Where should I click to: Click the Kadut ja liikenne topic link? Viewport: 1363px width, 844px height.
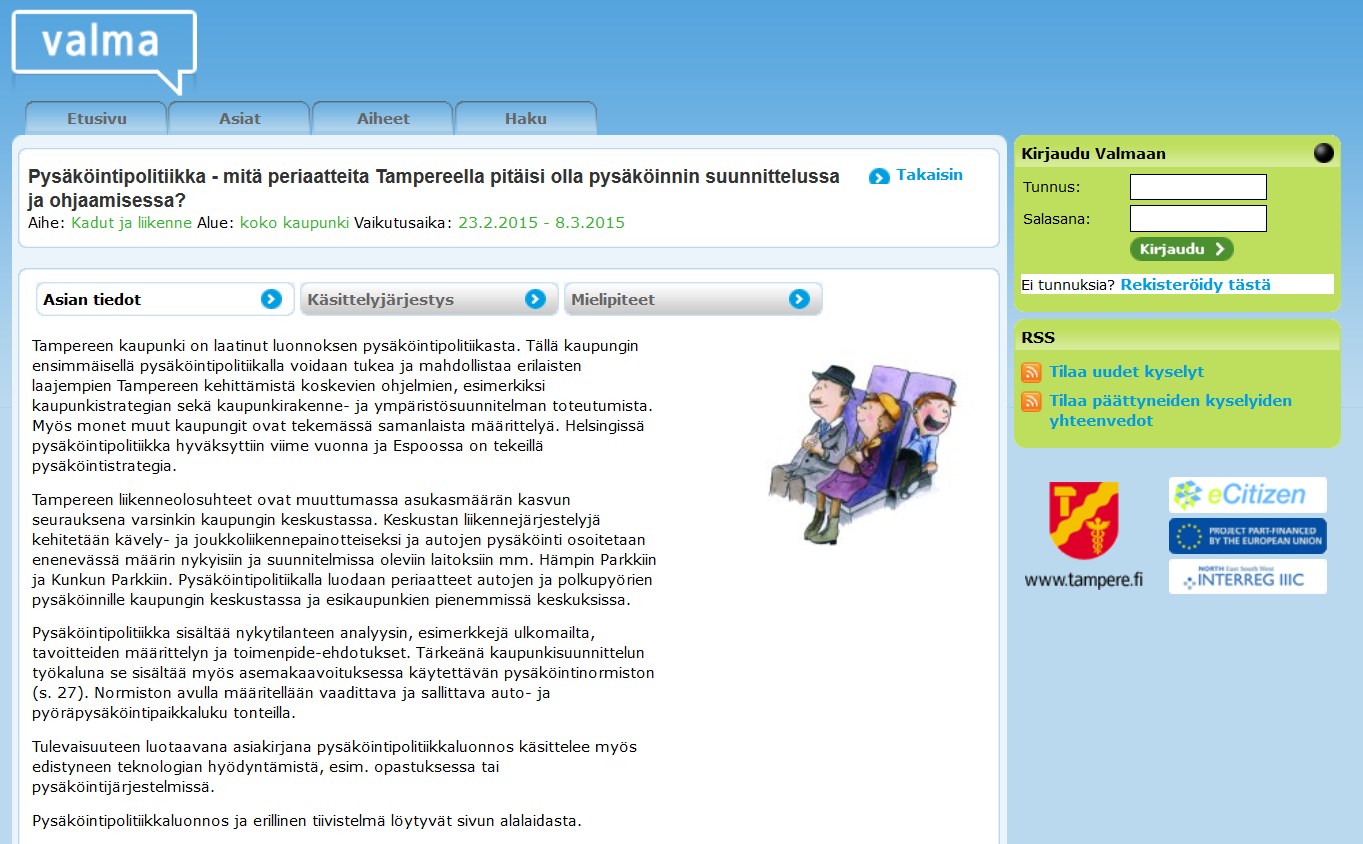click(x=131, y=223)
